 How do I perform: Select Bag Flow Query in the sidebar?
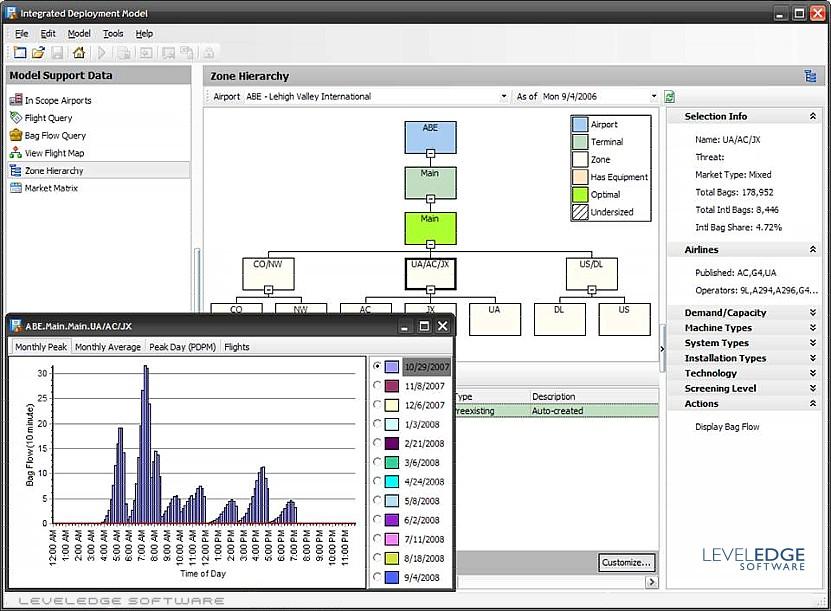55,136
